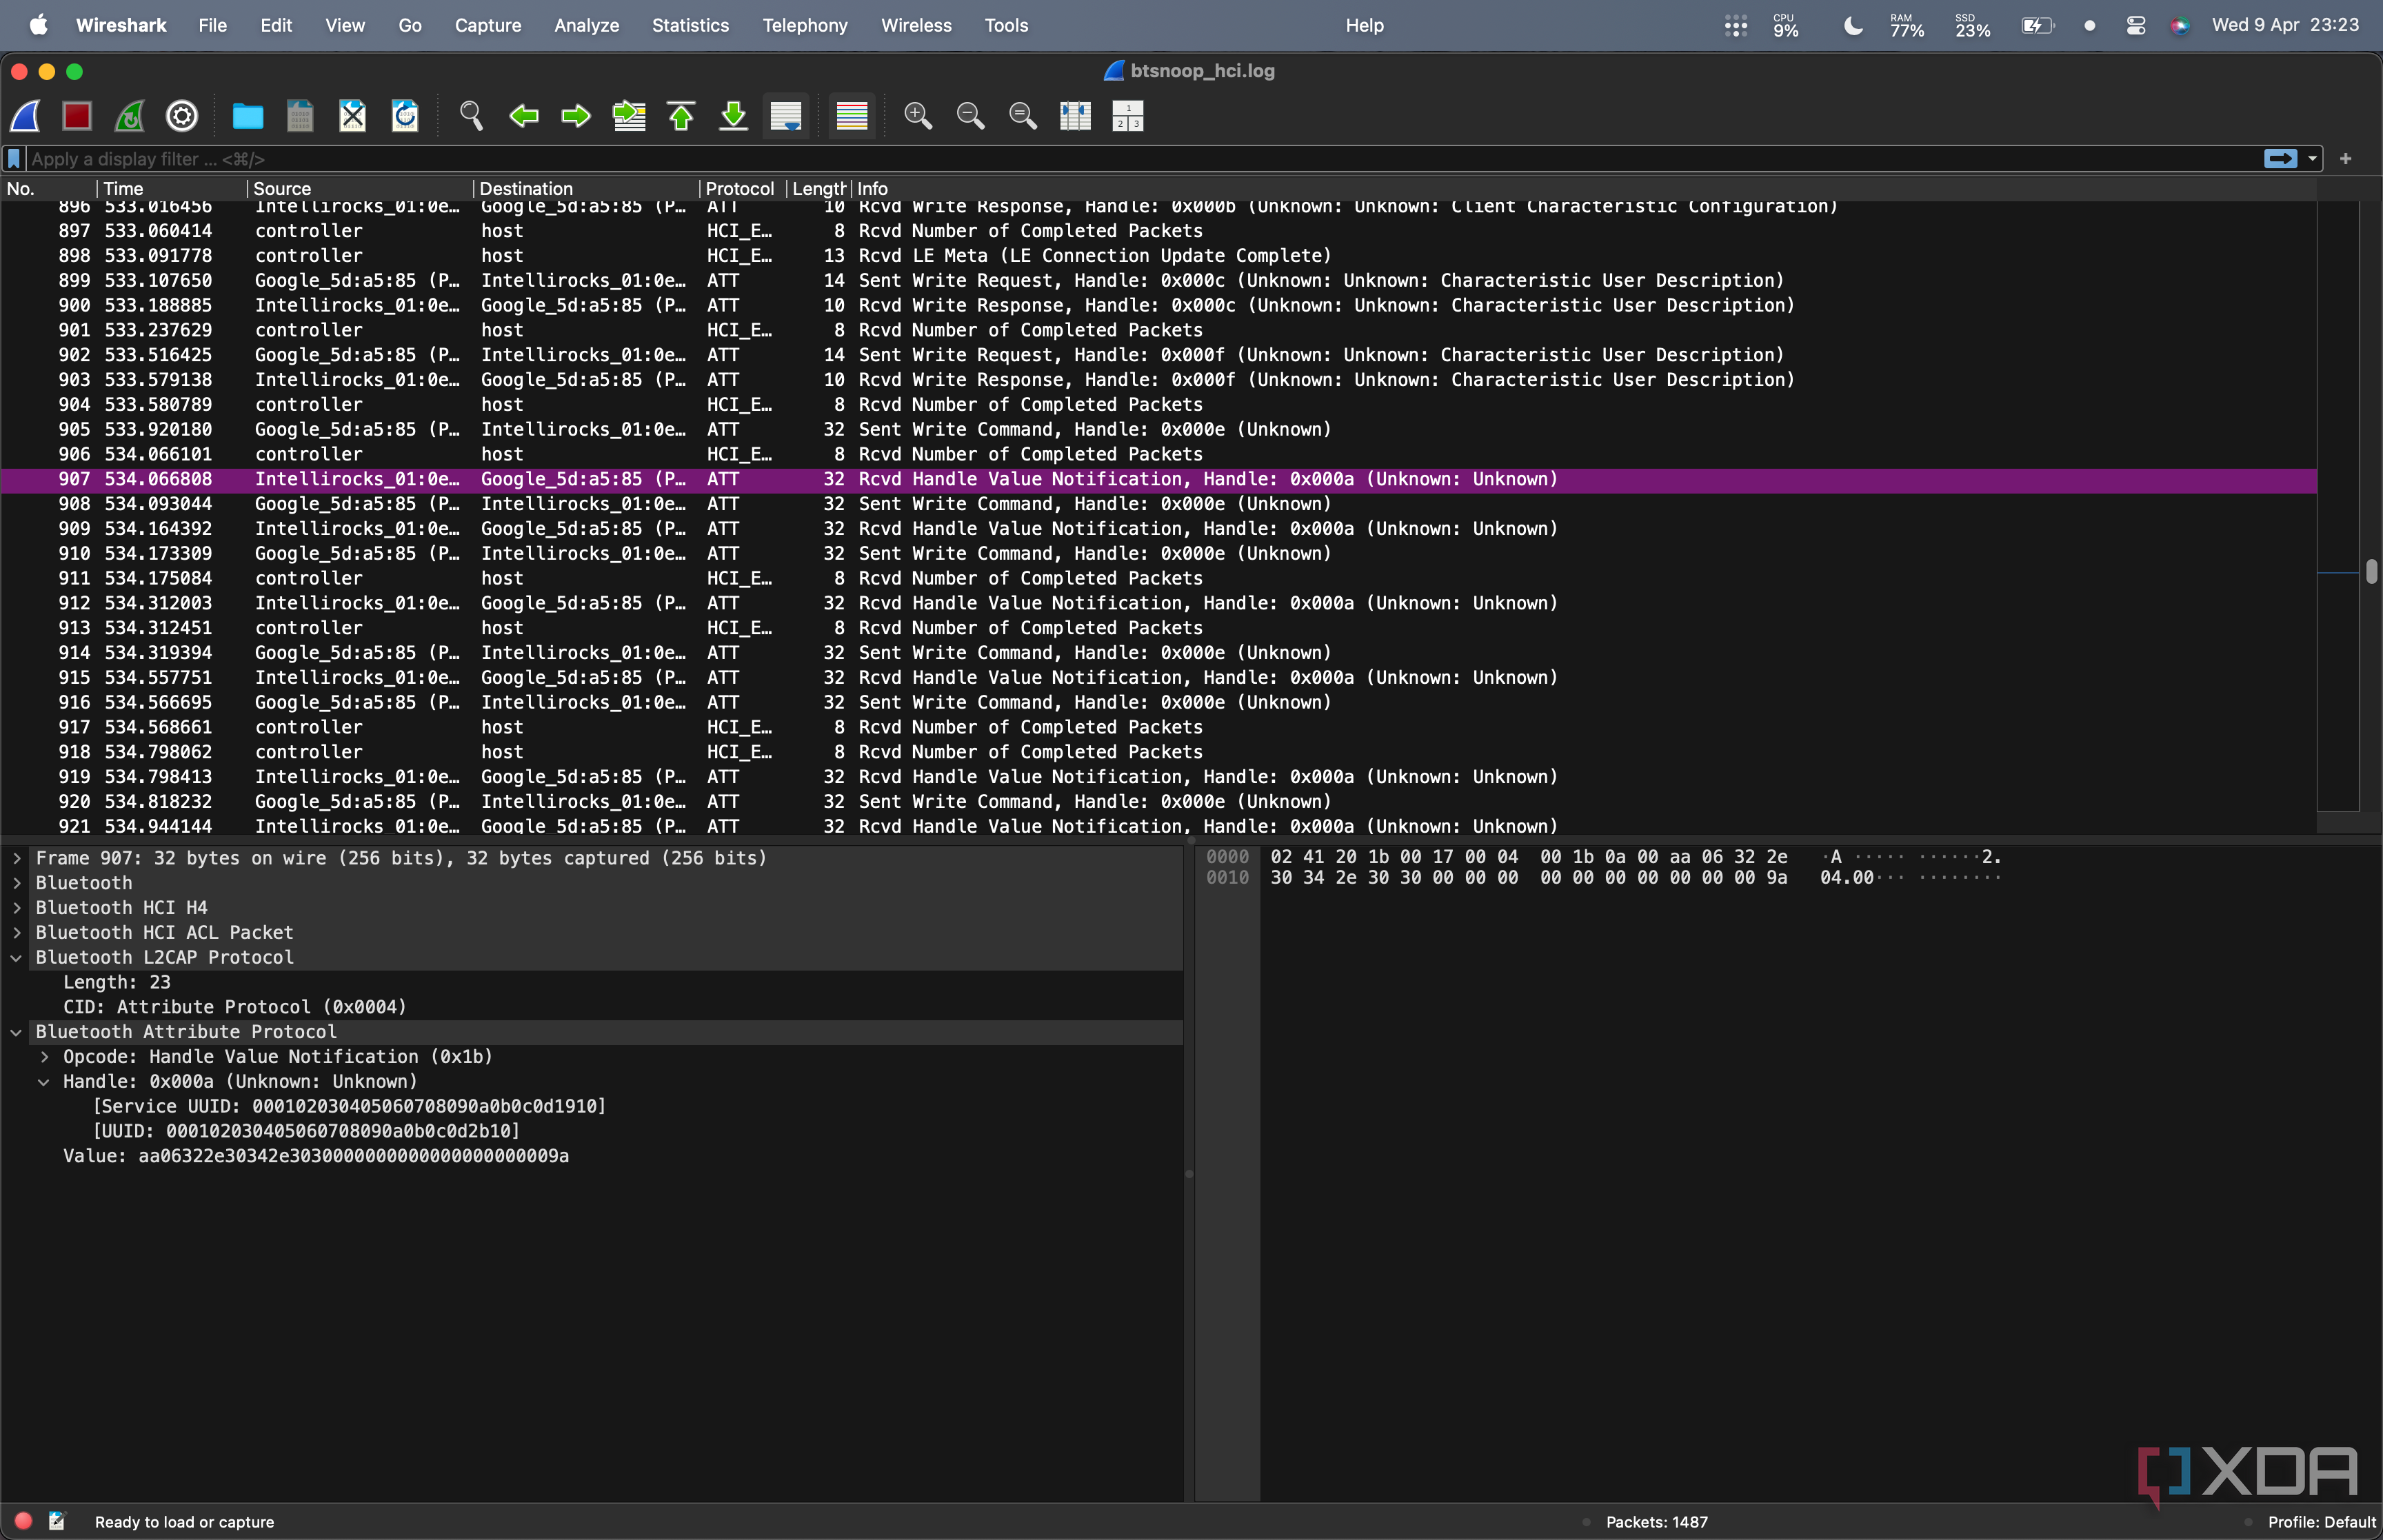Zoom out on packet text
The width and height of the screenshot is (2383, 1540).
[970, 116]
